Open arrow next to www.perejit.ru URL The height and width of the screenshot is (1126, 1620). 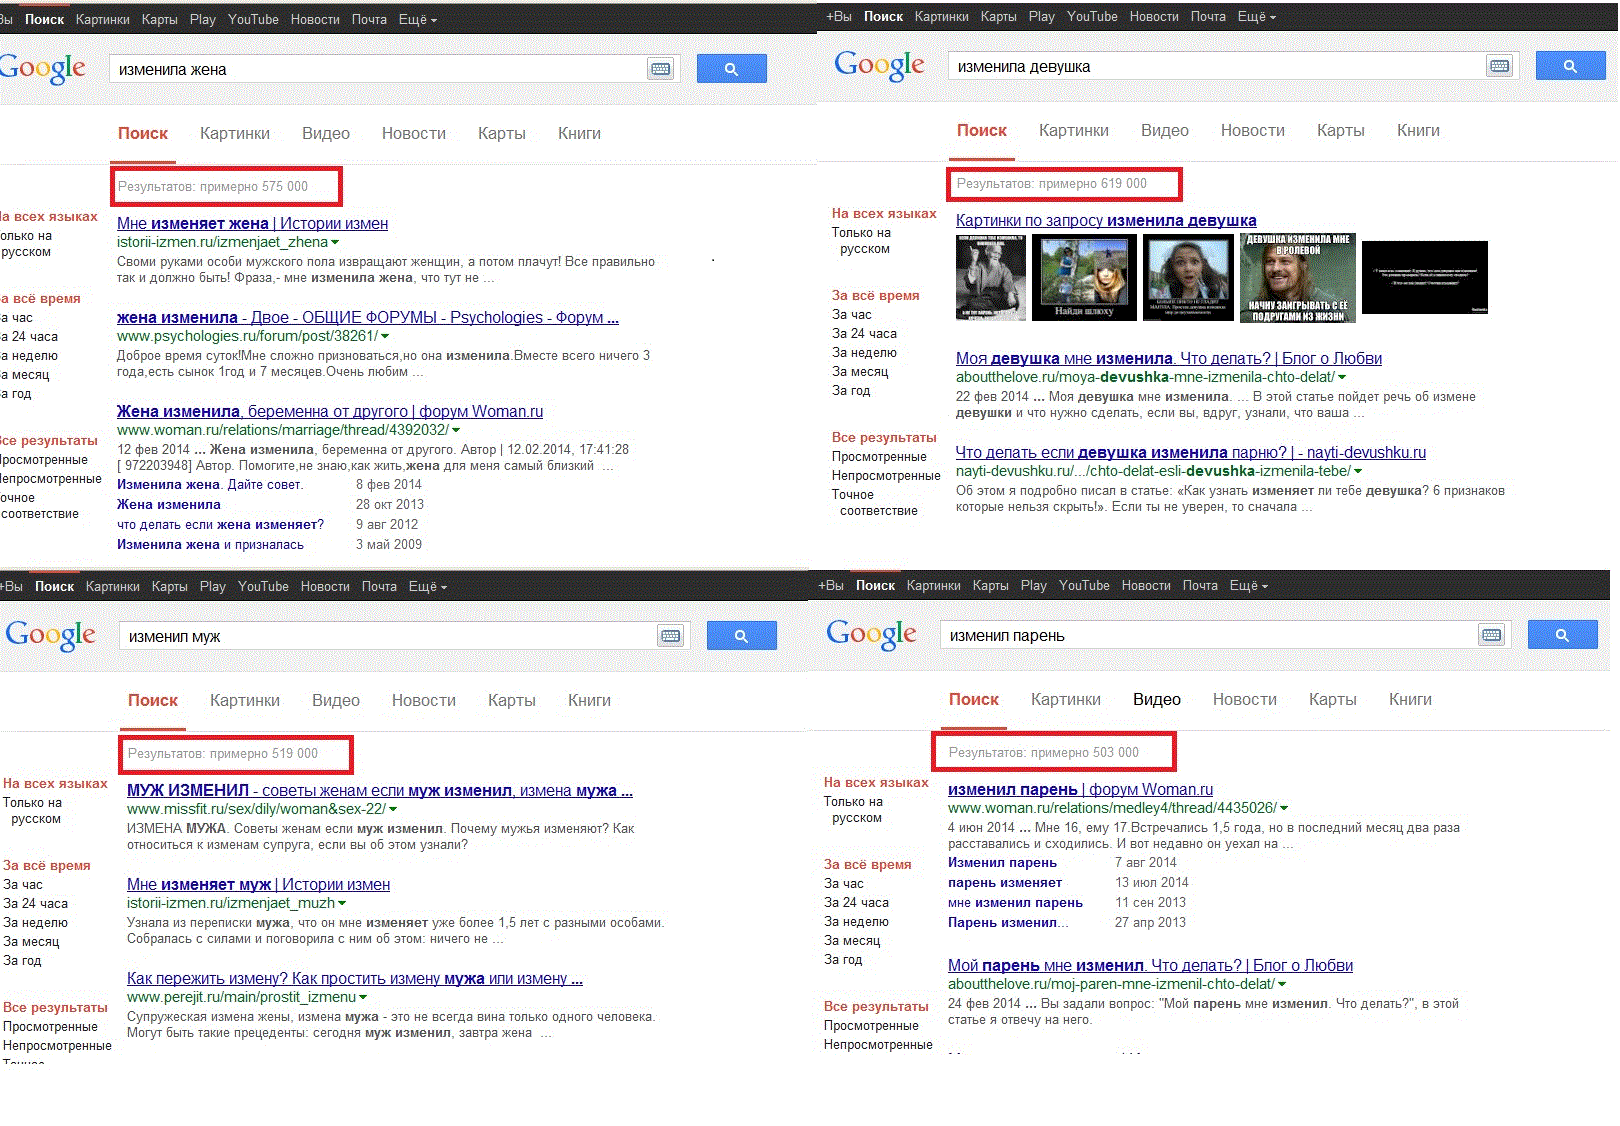tap(363, 997)
